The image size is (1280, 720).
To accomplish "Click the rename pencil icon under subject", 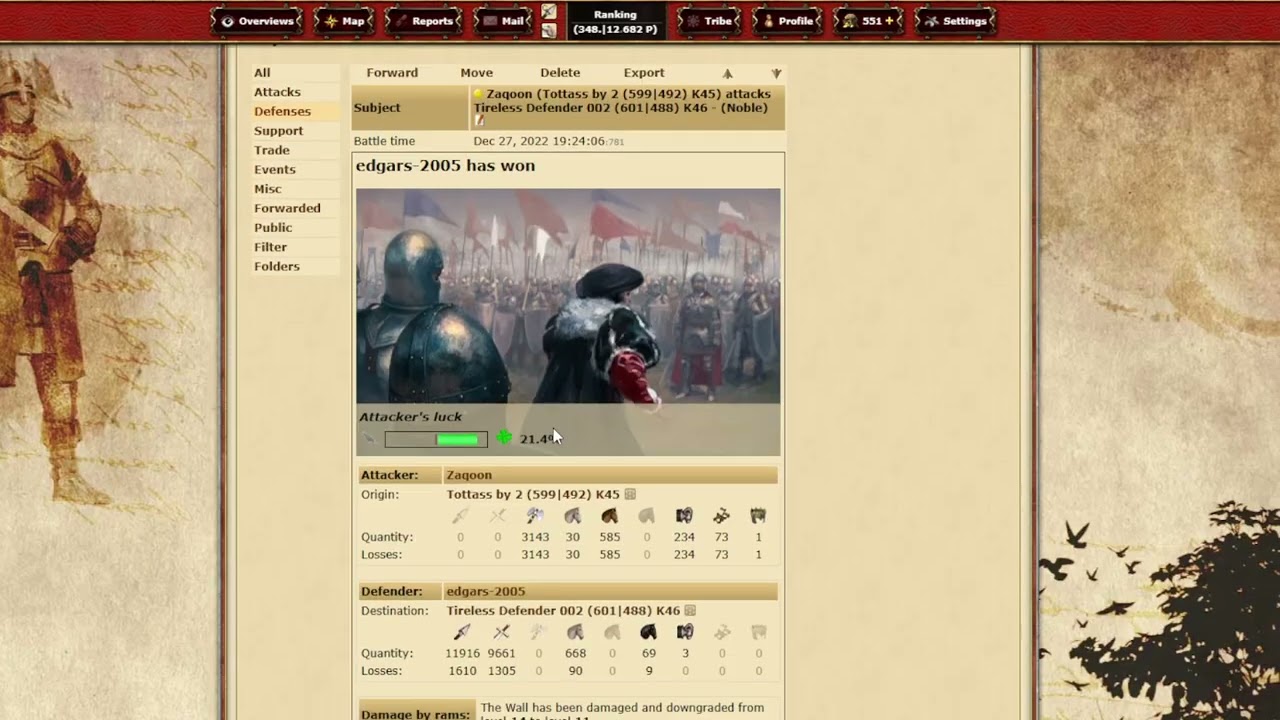I will click(479, 121).
